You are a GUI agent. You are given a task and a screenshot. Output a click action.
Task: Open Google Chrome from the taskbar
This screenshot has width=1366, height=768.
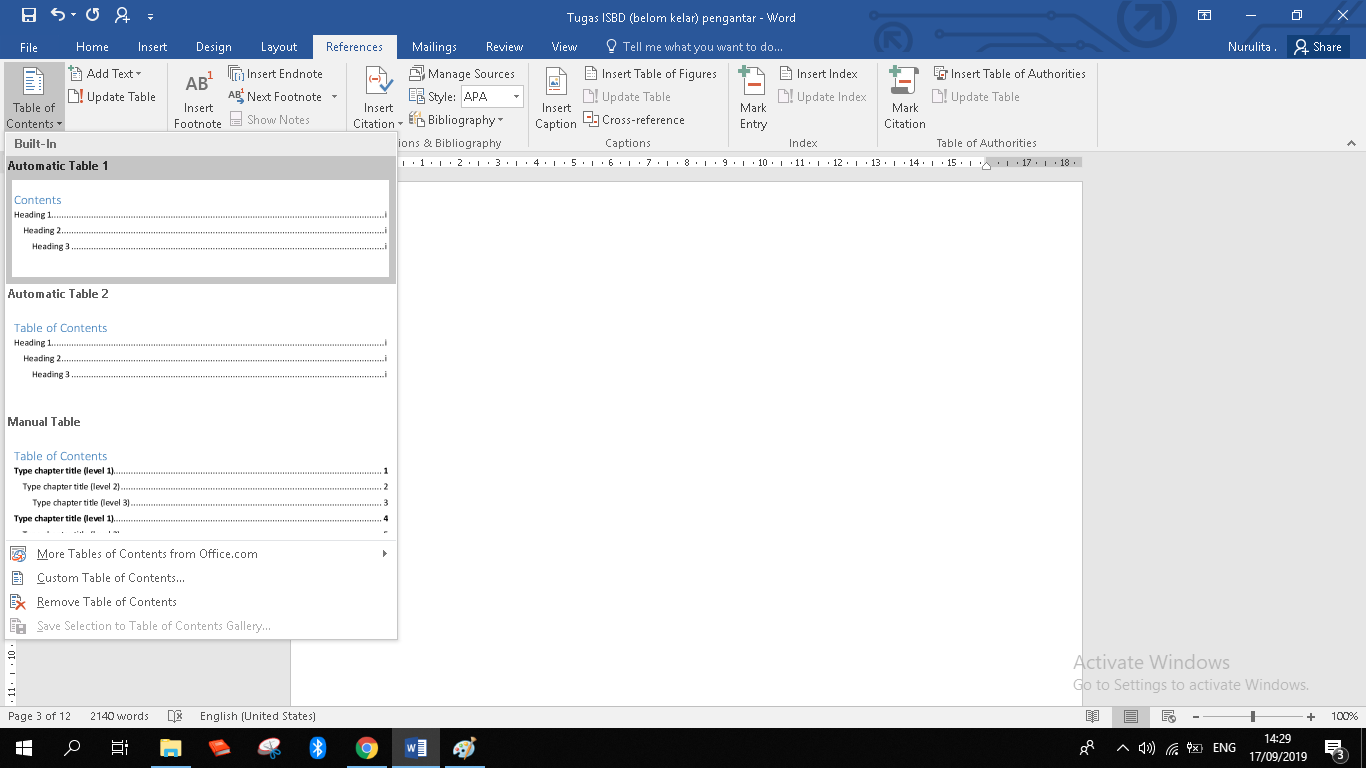367,748
